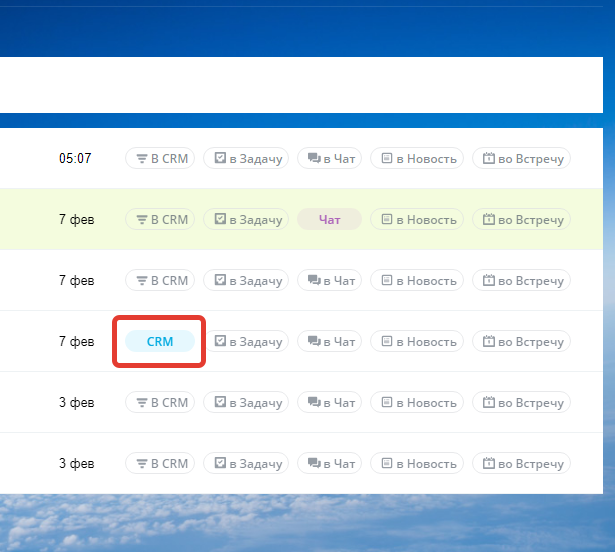Click 'В CRM' in the green highlighted row
Image resolution: width=615 pixels, height=552 pixels.
160,219
